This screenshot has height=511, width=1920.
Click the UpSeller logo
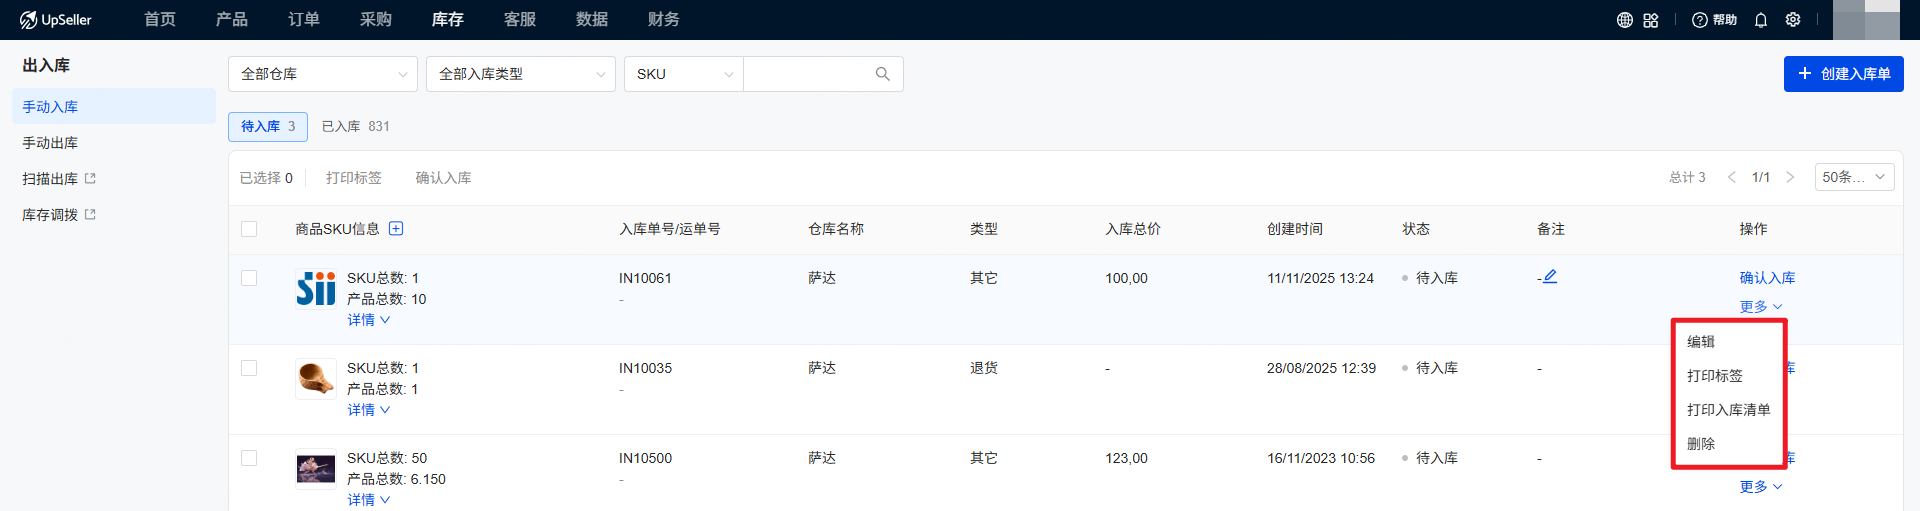[56, 20]
